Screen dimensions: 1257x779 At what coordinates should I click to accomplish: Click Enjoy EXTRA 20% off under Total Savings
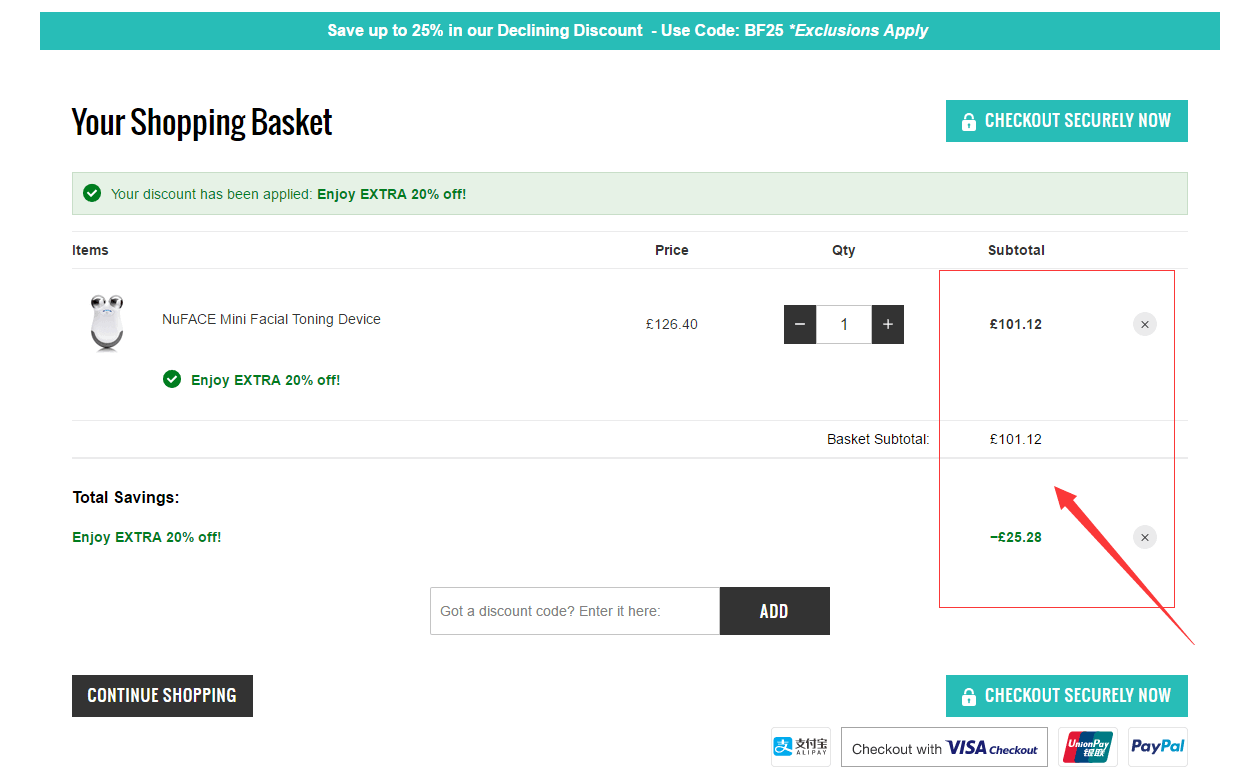[146, 537]
